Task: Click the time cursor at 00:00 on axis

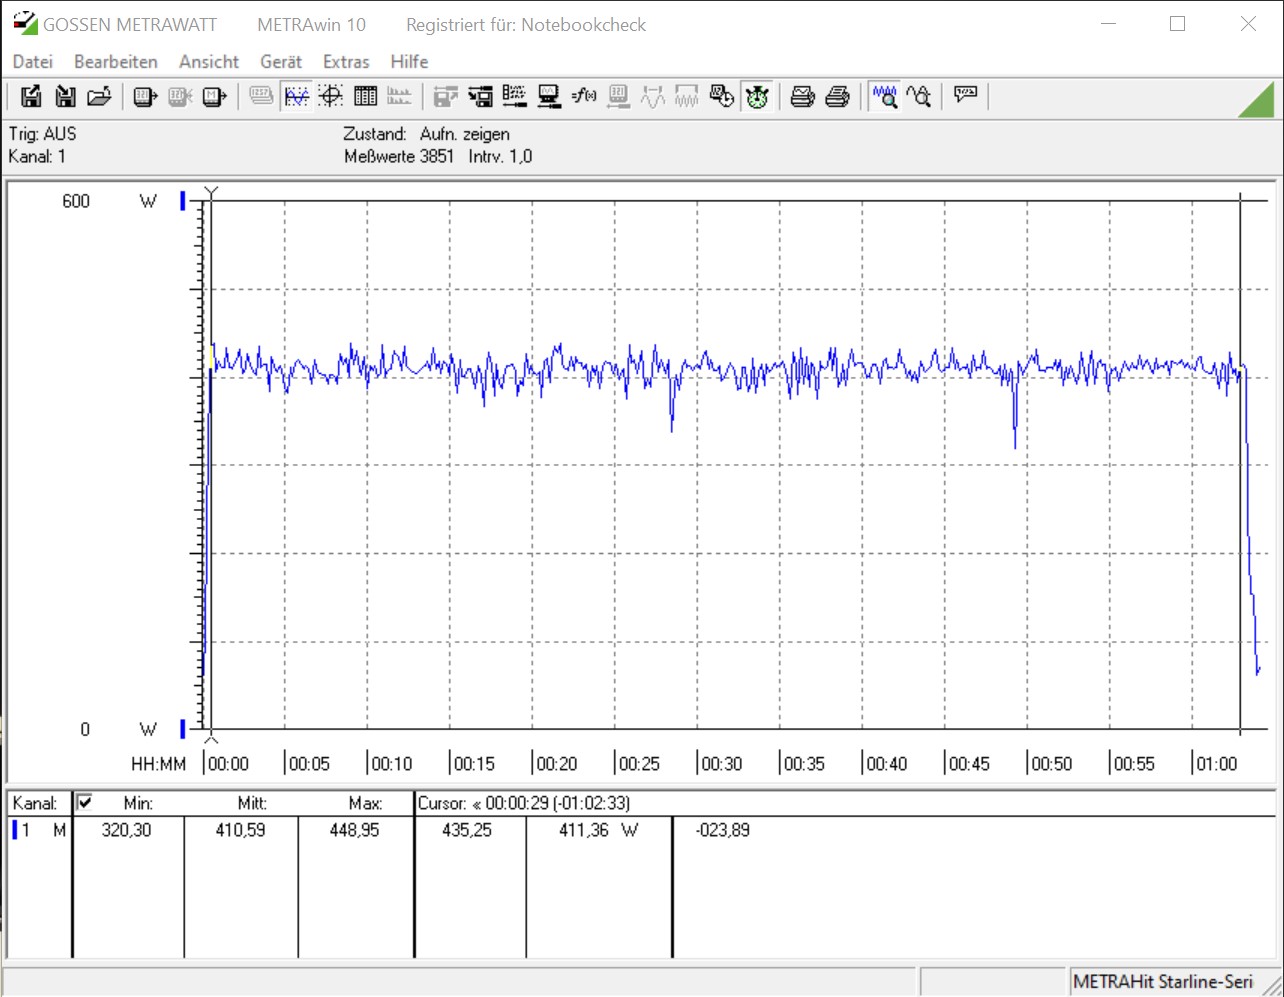Action: click(211, 741)
